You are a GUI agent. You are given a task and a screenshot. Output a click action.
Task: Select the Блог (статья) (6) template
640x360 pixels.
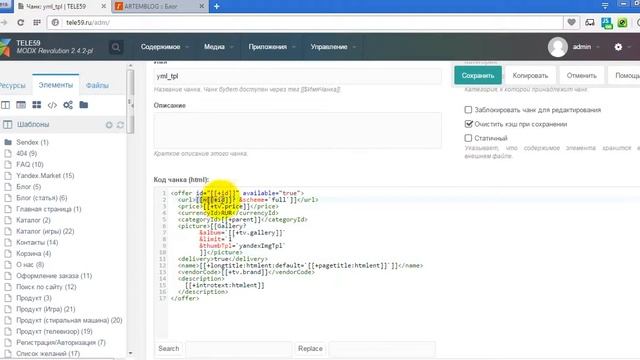point(42,198)
